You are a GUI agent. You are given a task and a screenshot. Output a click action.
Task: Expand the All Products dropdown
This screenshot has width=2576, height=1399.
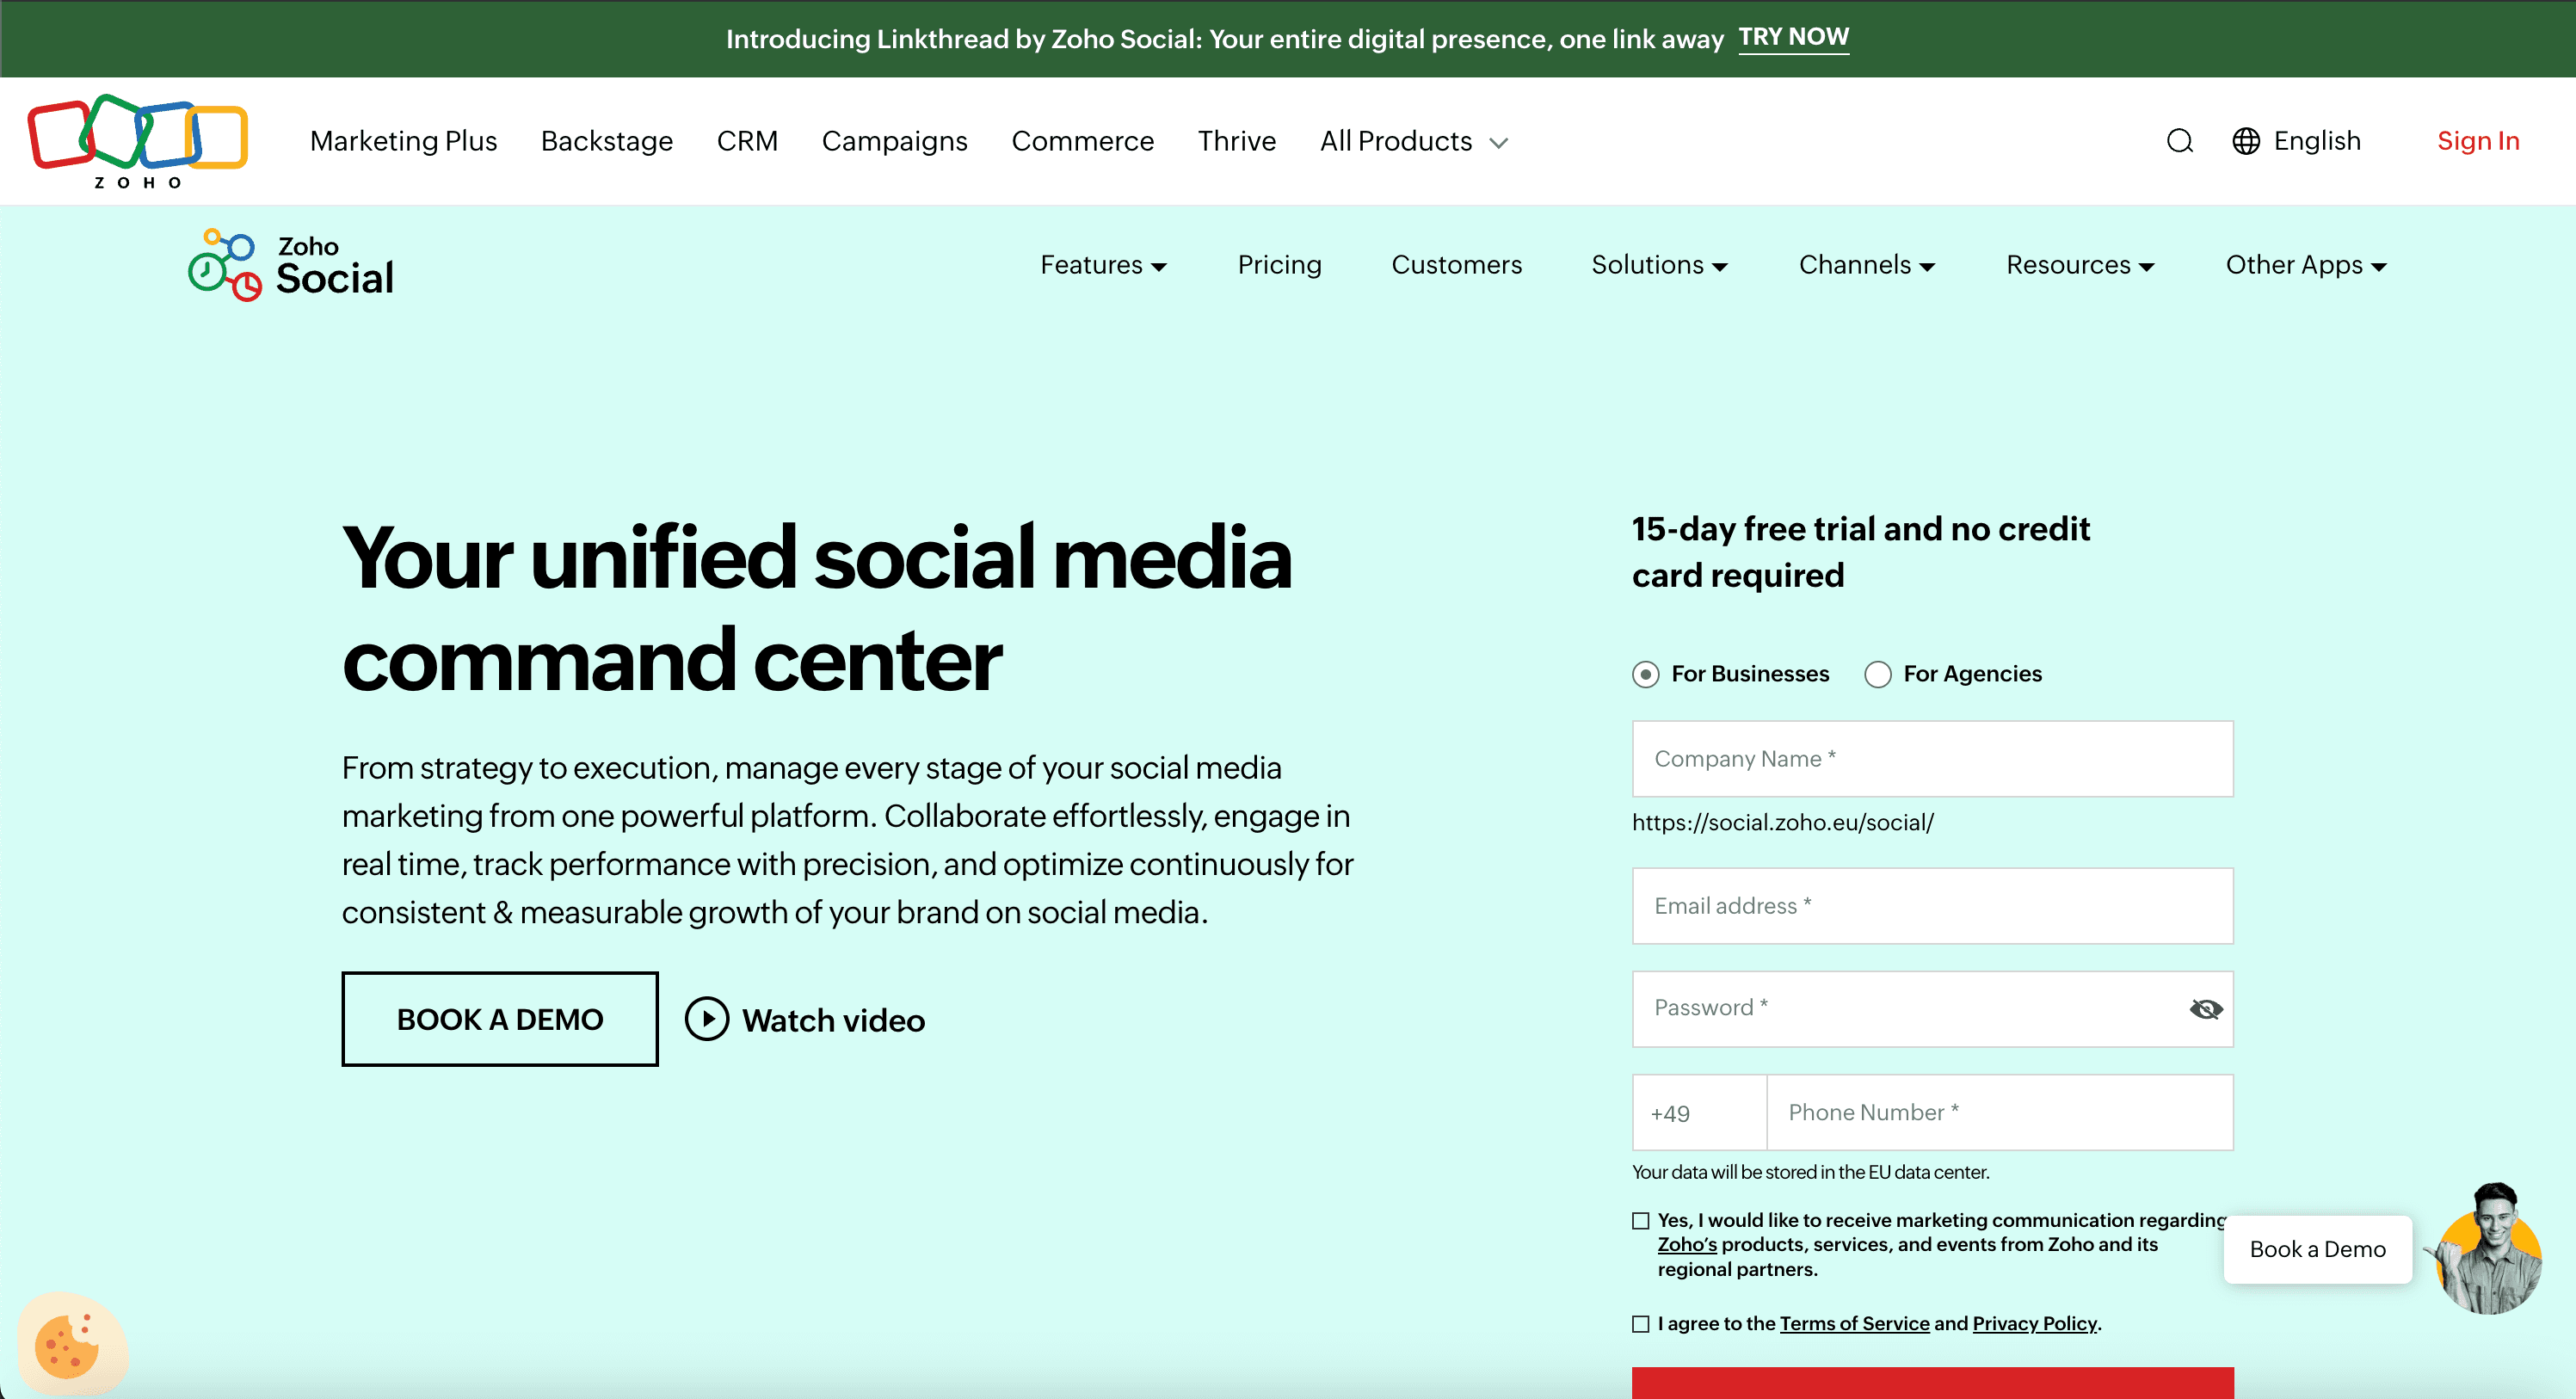(1413, 141)
